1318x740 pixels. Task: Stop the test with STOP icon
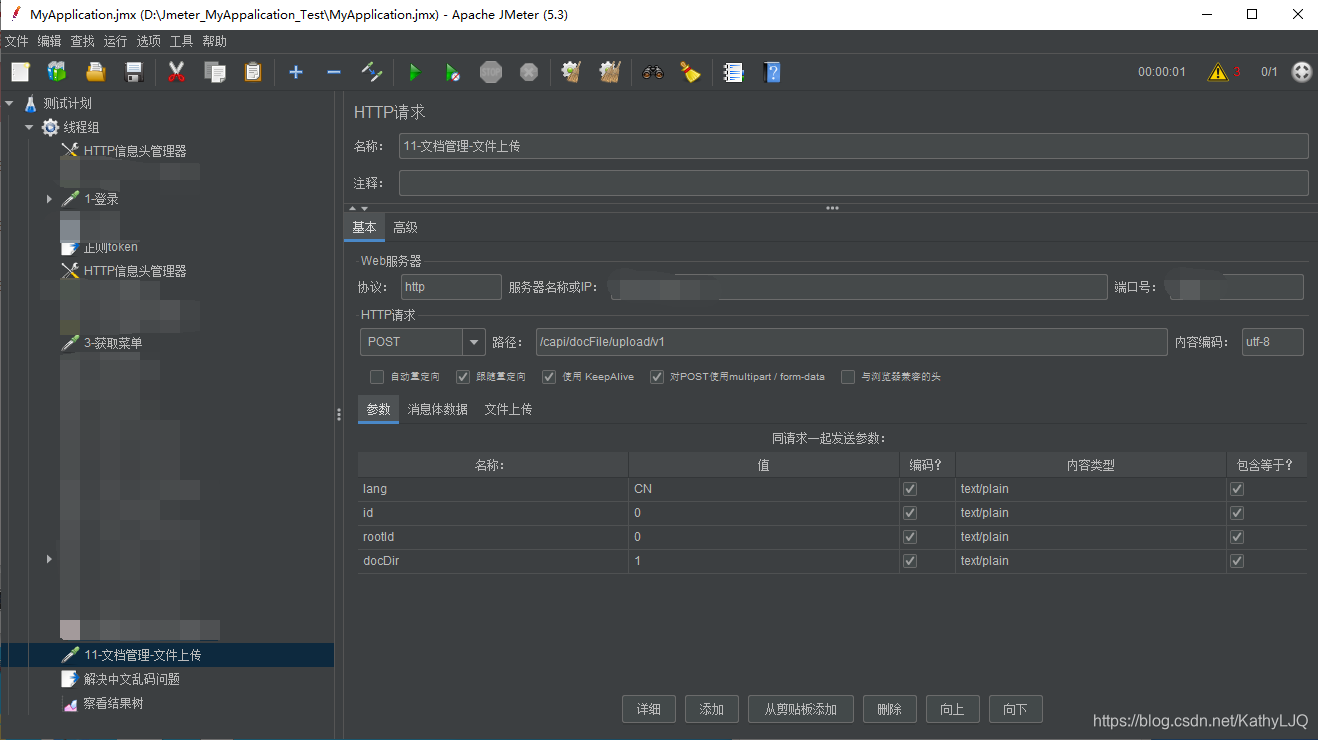(x=491, y=72)
